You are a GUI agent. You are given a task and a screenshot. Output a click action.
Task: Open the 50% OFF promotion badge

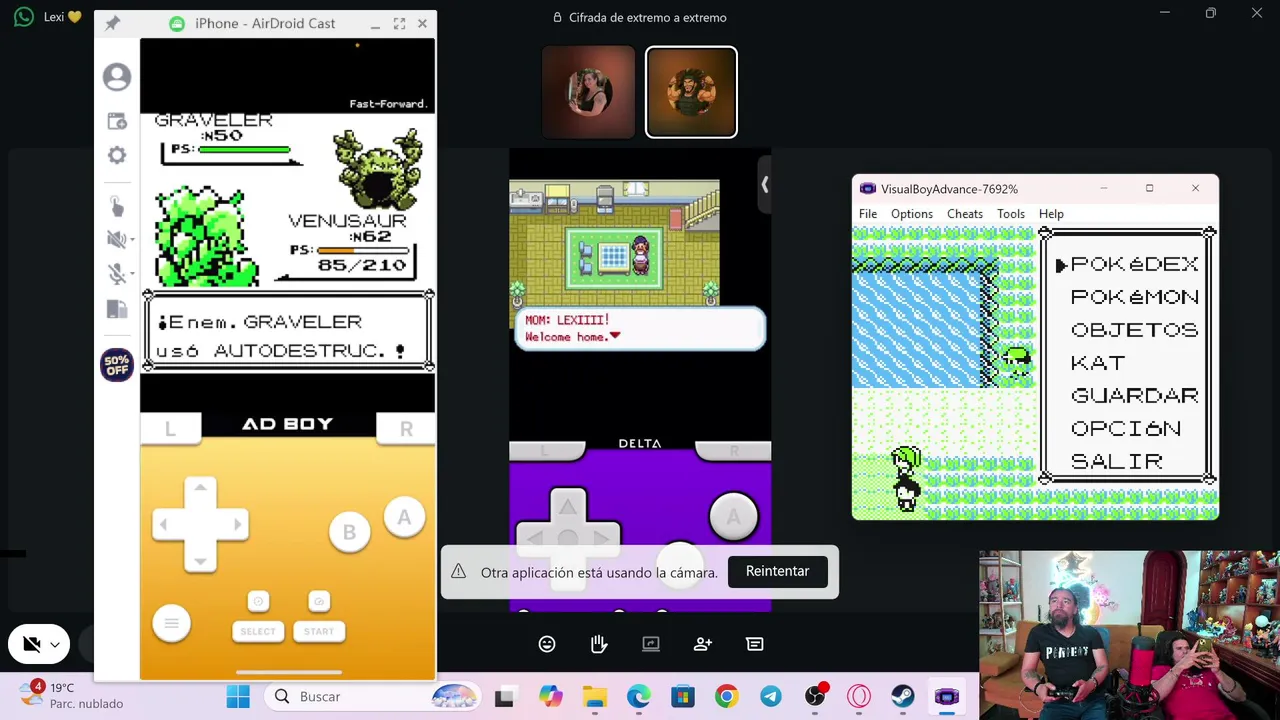point(117,365)
